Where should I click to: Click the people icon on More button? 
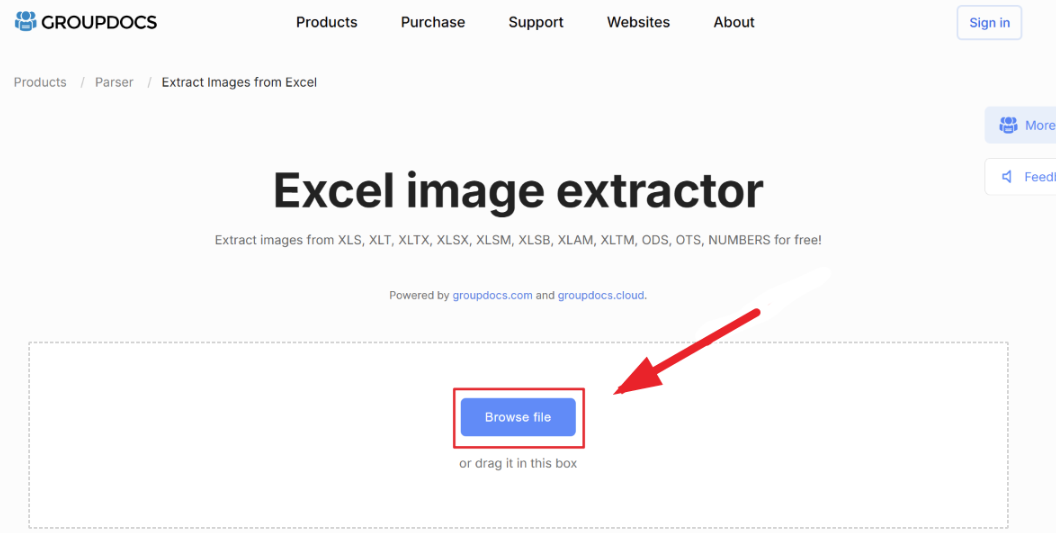coord(1007,125)
